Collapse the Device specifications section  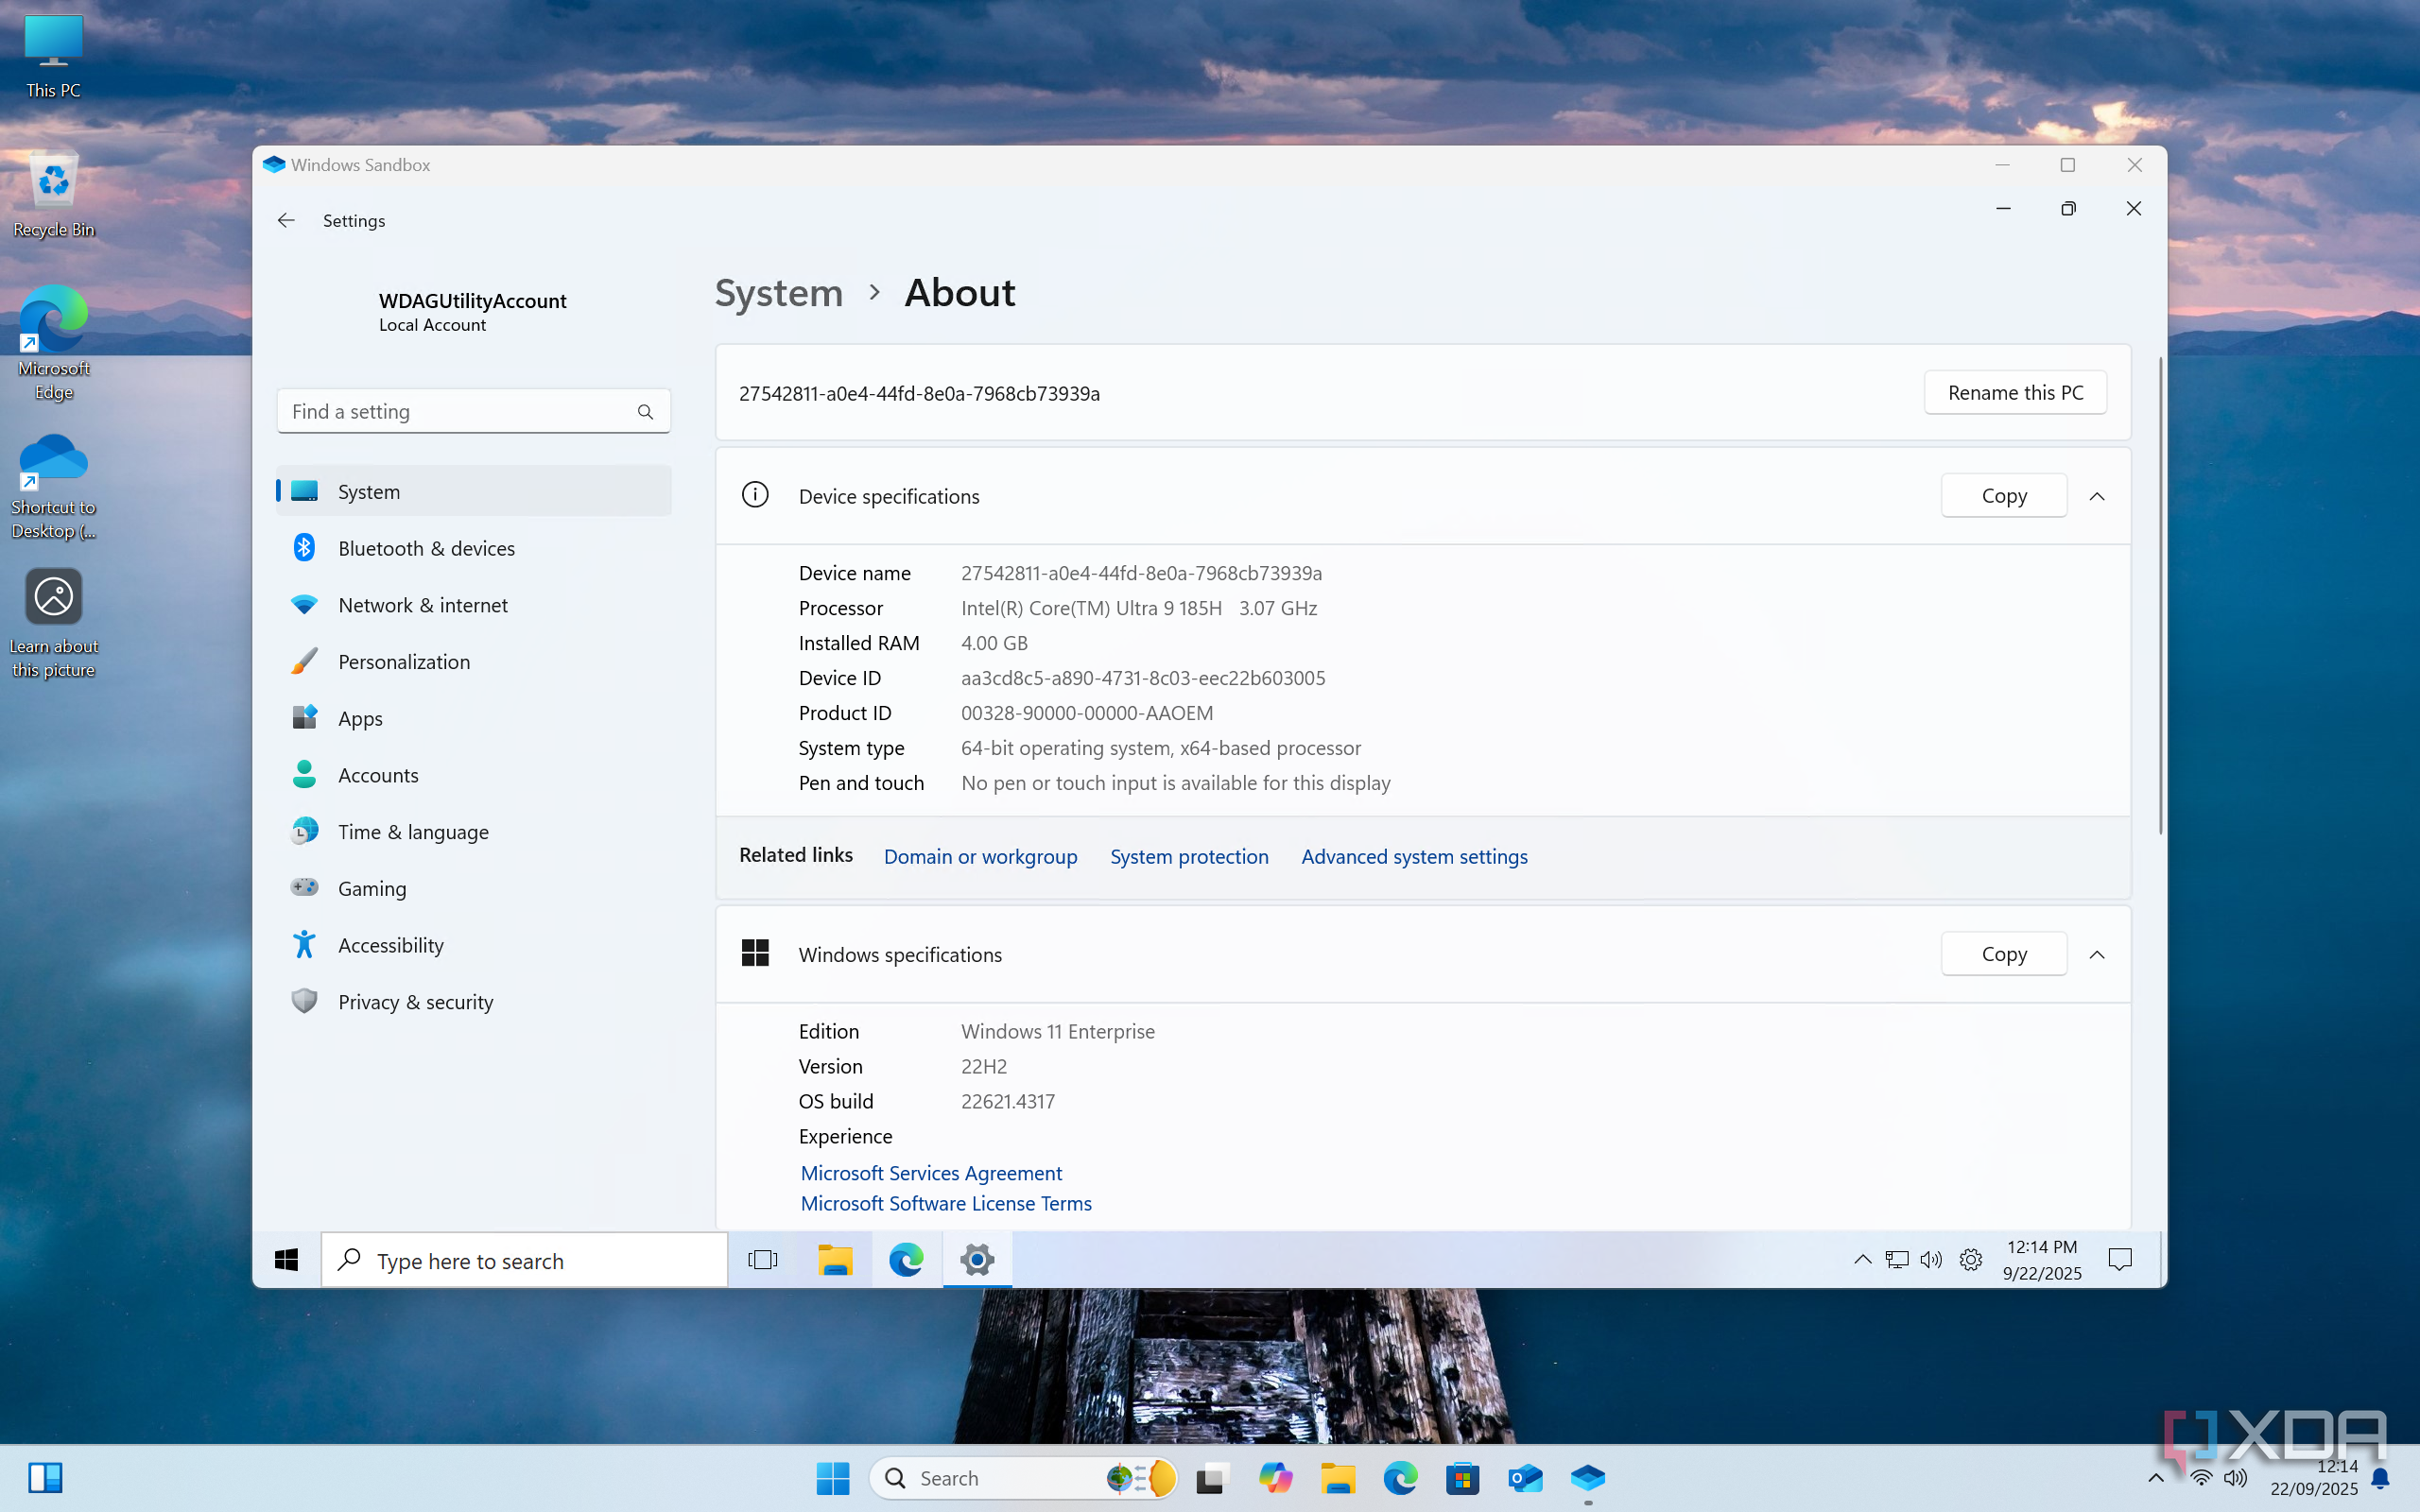2097,496
